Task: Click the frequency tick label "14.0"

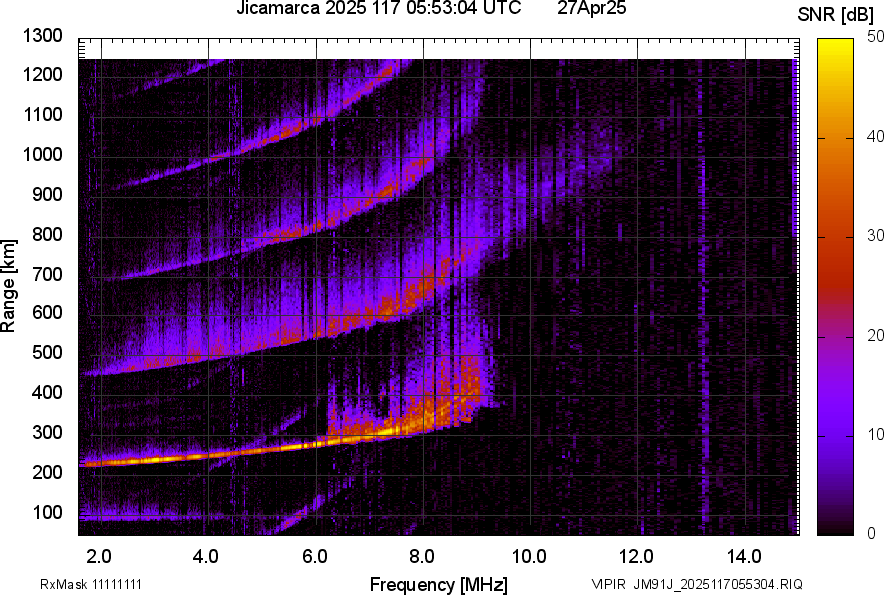Action: [x=744, y=557]
